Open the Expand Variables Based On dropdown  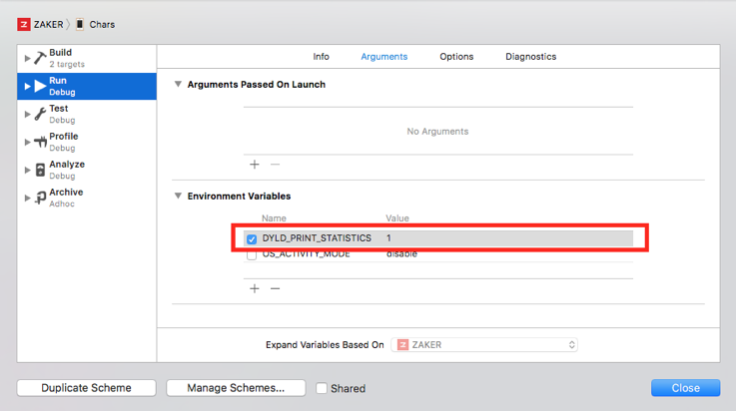(484, 345)
